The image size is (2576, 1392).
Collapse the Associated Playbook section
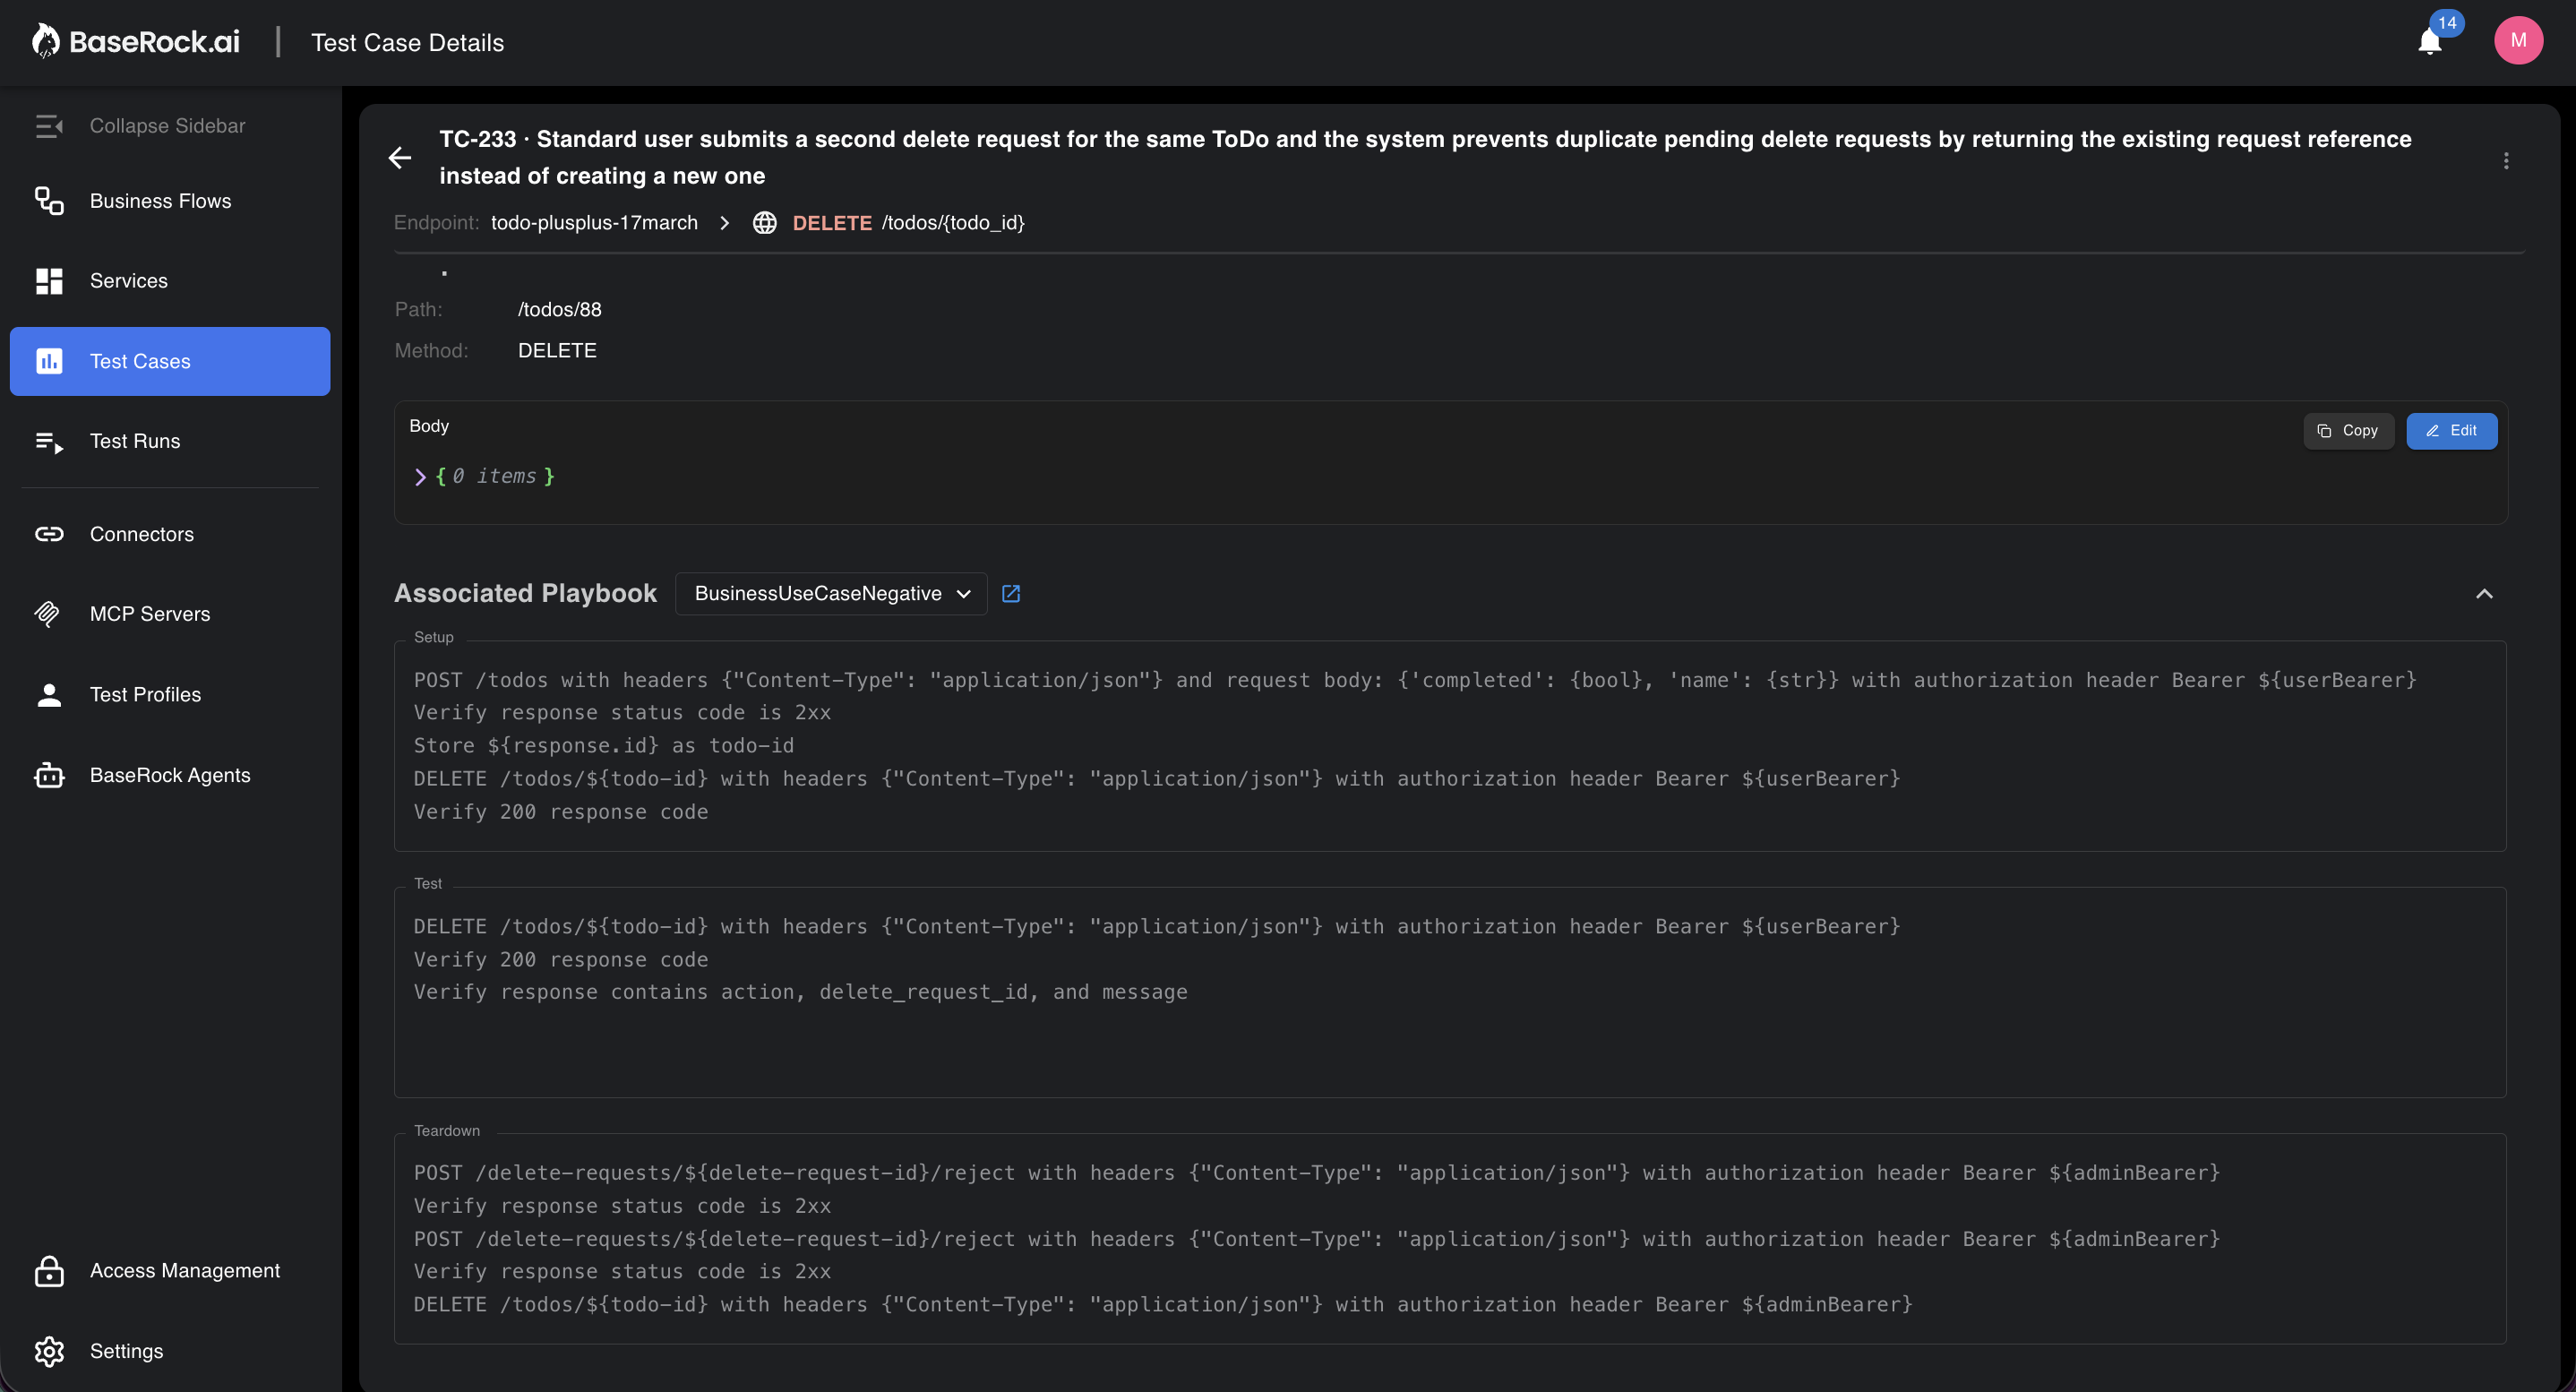[x=2484, y=594]
